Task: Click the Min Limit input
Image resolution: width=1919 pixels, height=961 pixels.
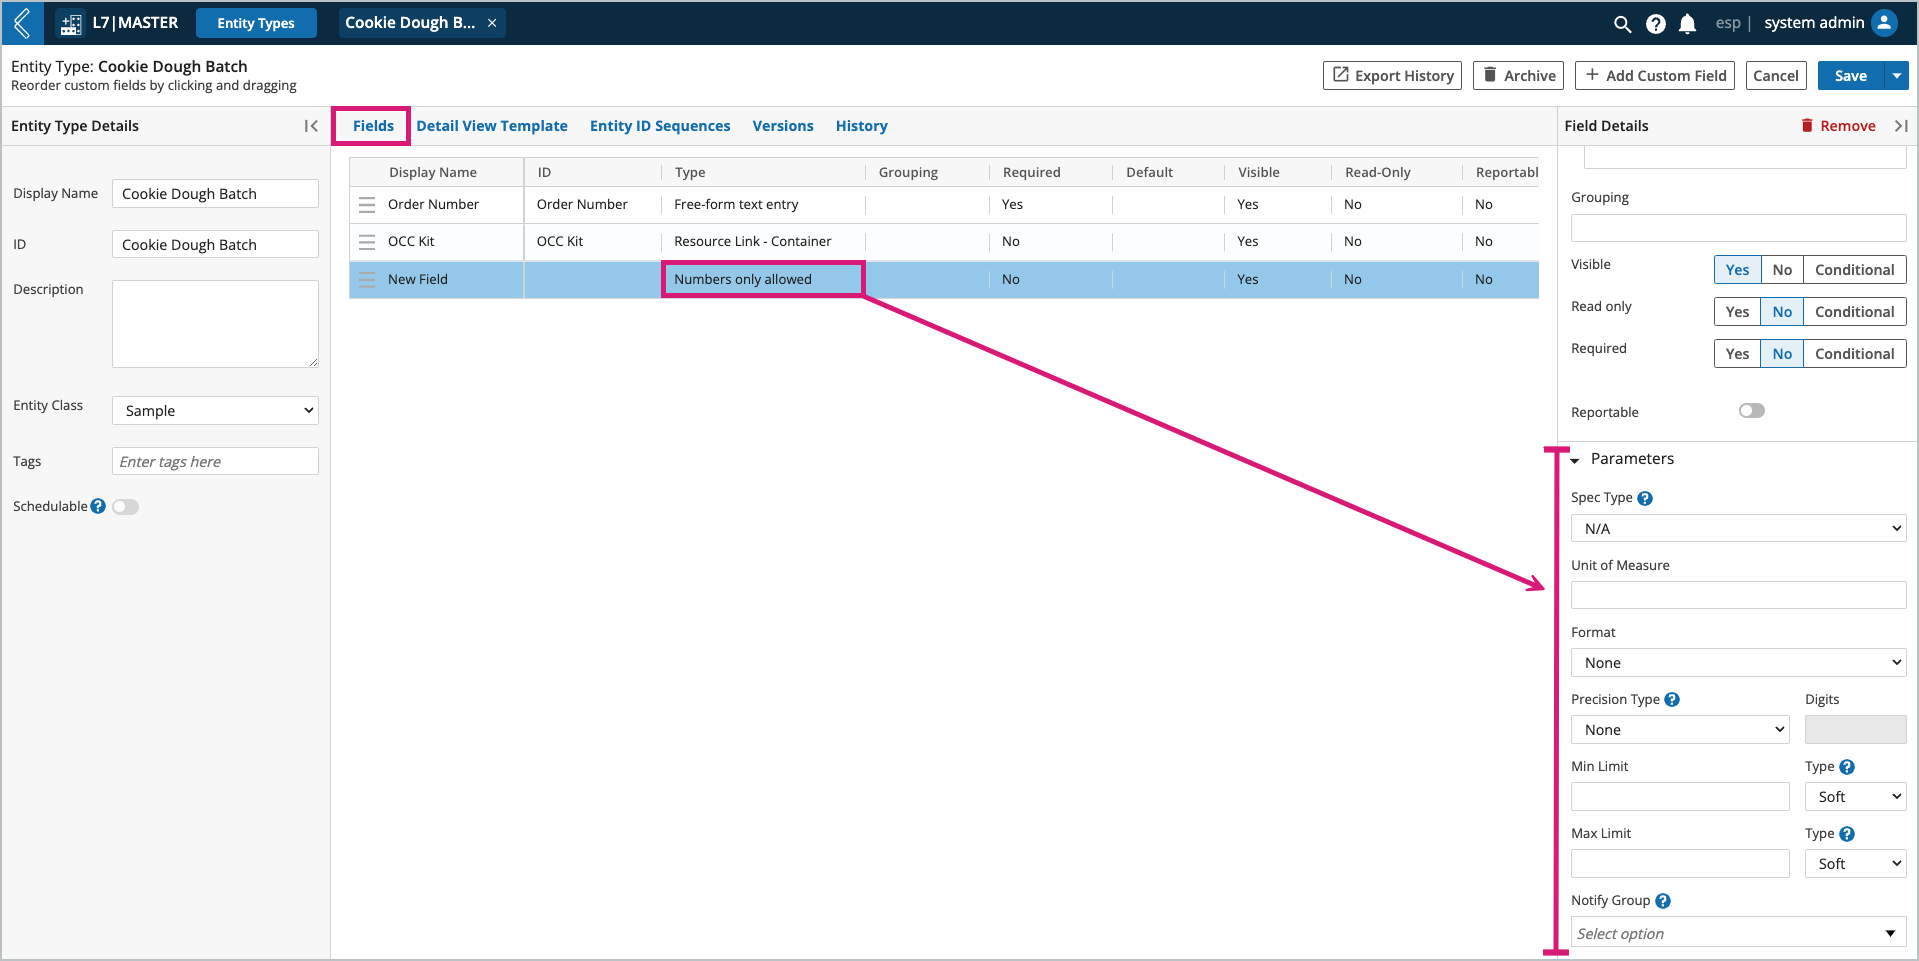Action: 1680,797
